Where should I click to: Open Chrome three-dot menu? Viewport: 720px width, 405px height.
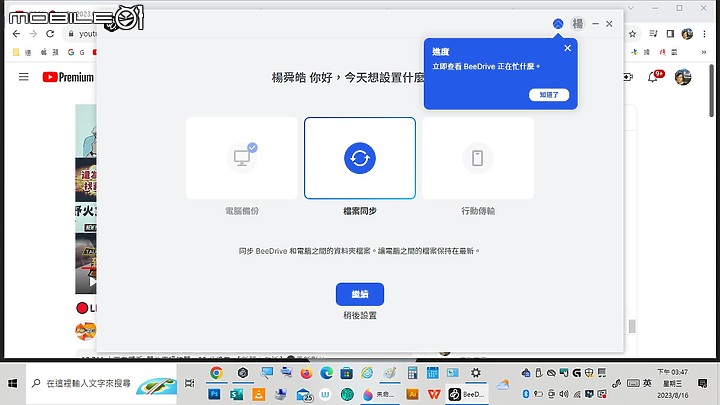click(704, 34)
